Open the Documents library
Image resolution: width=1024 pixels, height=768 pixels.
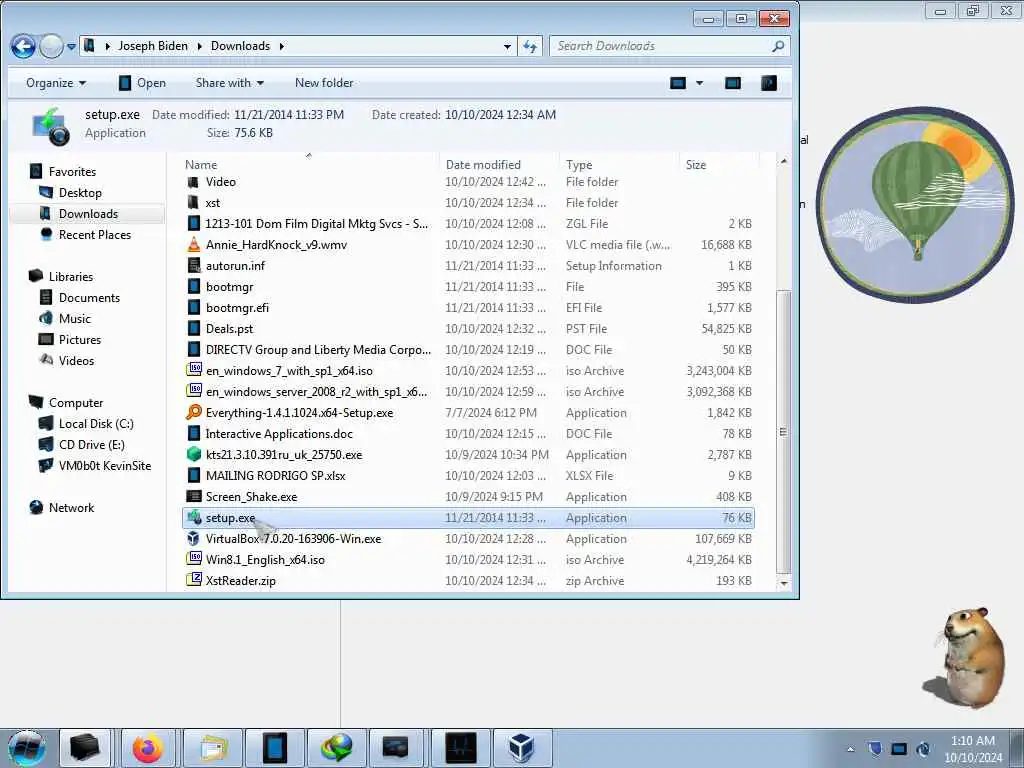pos(89,298)
